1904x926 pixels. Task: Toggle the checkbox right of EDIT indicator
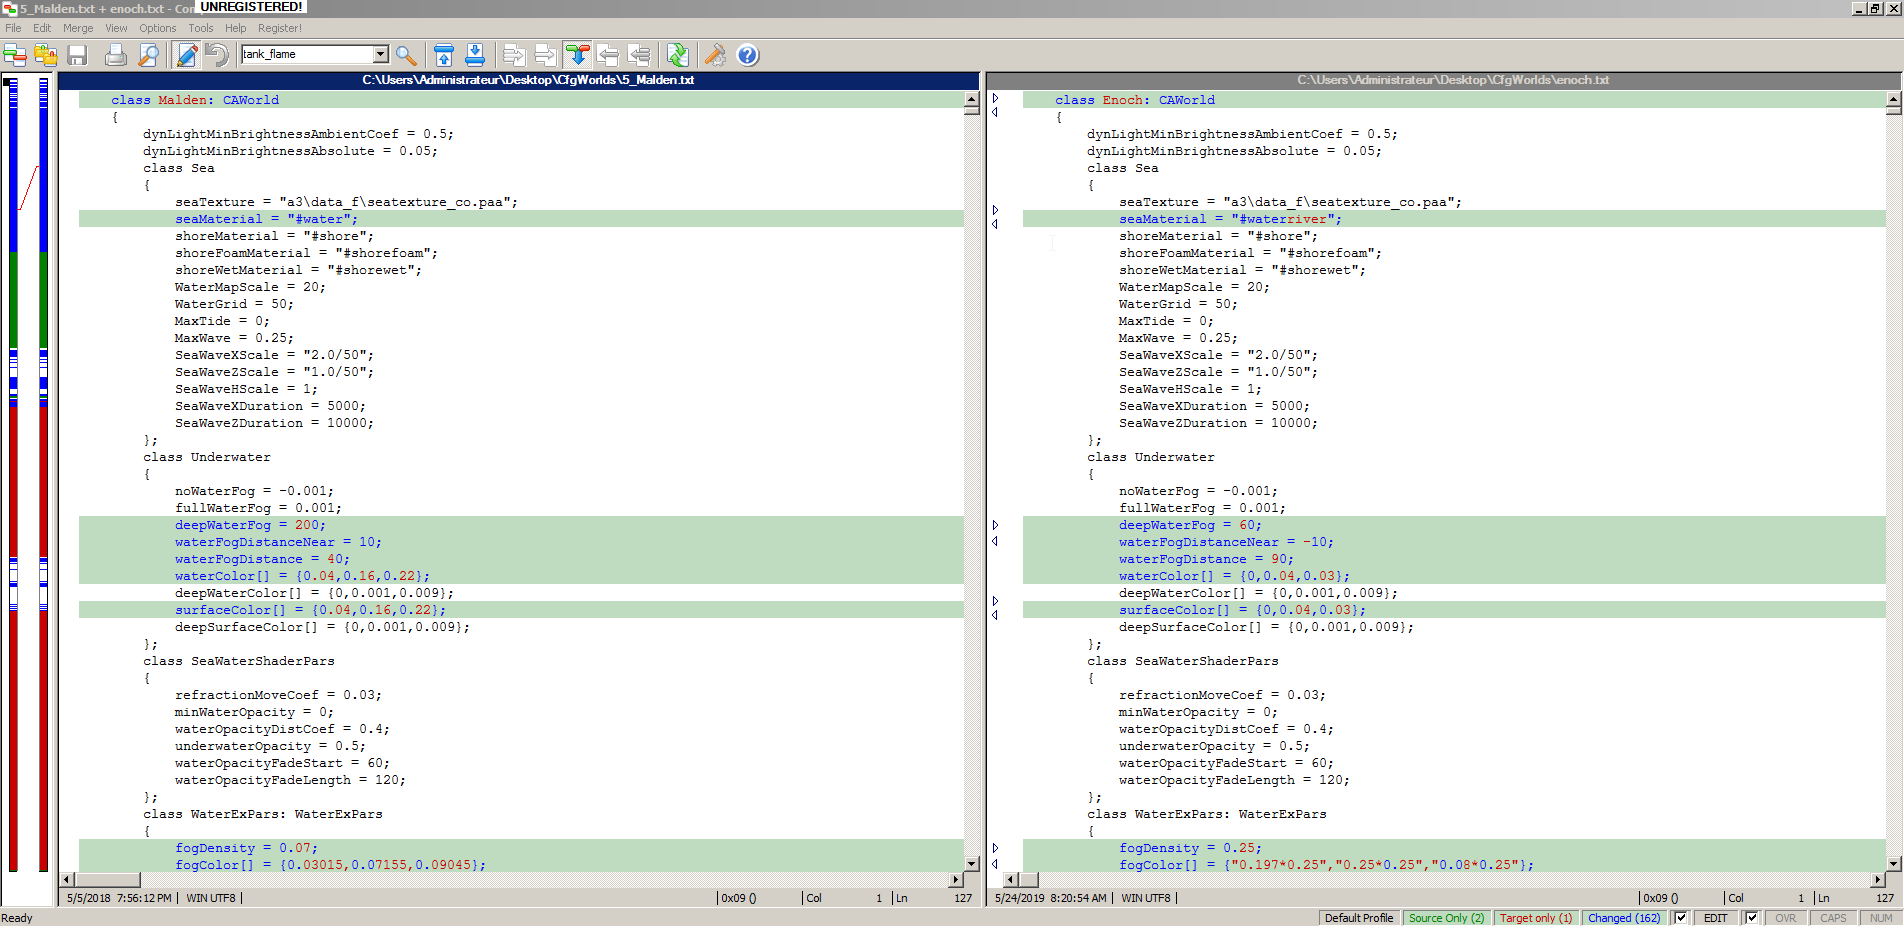coord(1751,918)
